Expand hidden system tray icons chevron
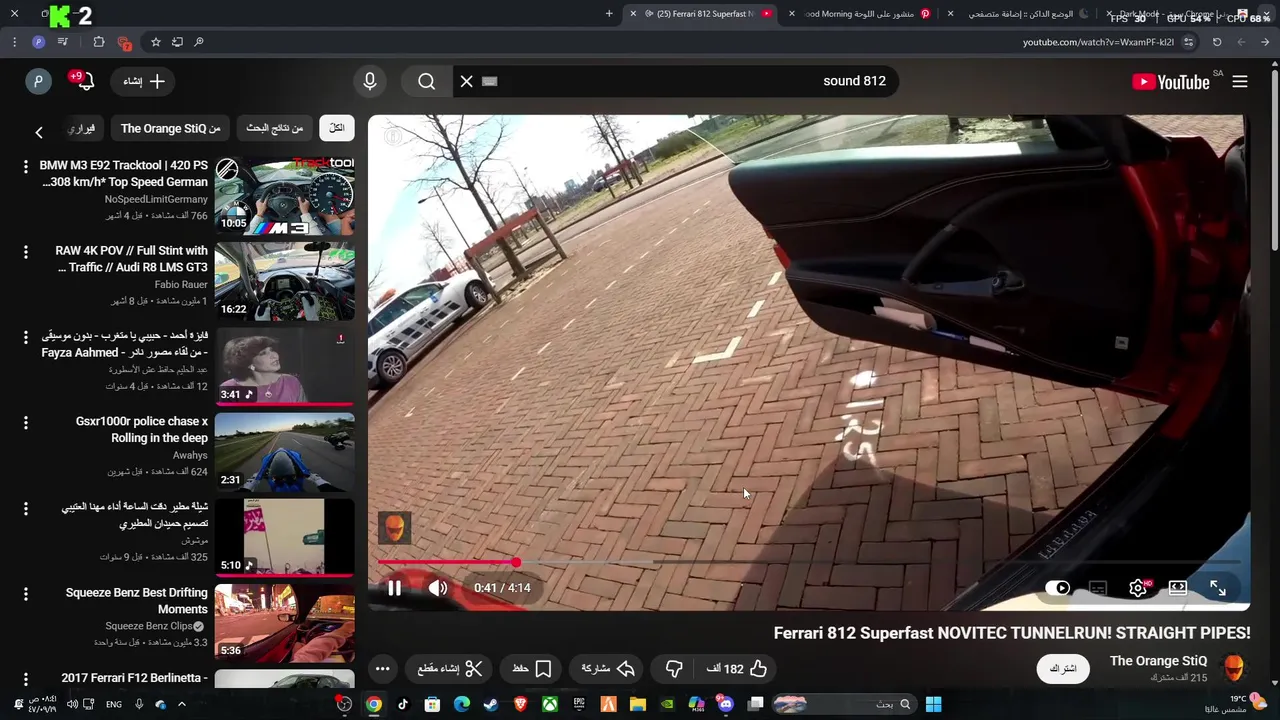 click(x=181, y=704)
